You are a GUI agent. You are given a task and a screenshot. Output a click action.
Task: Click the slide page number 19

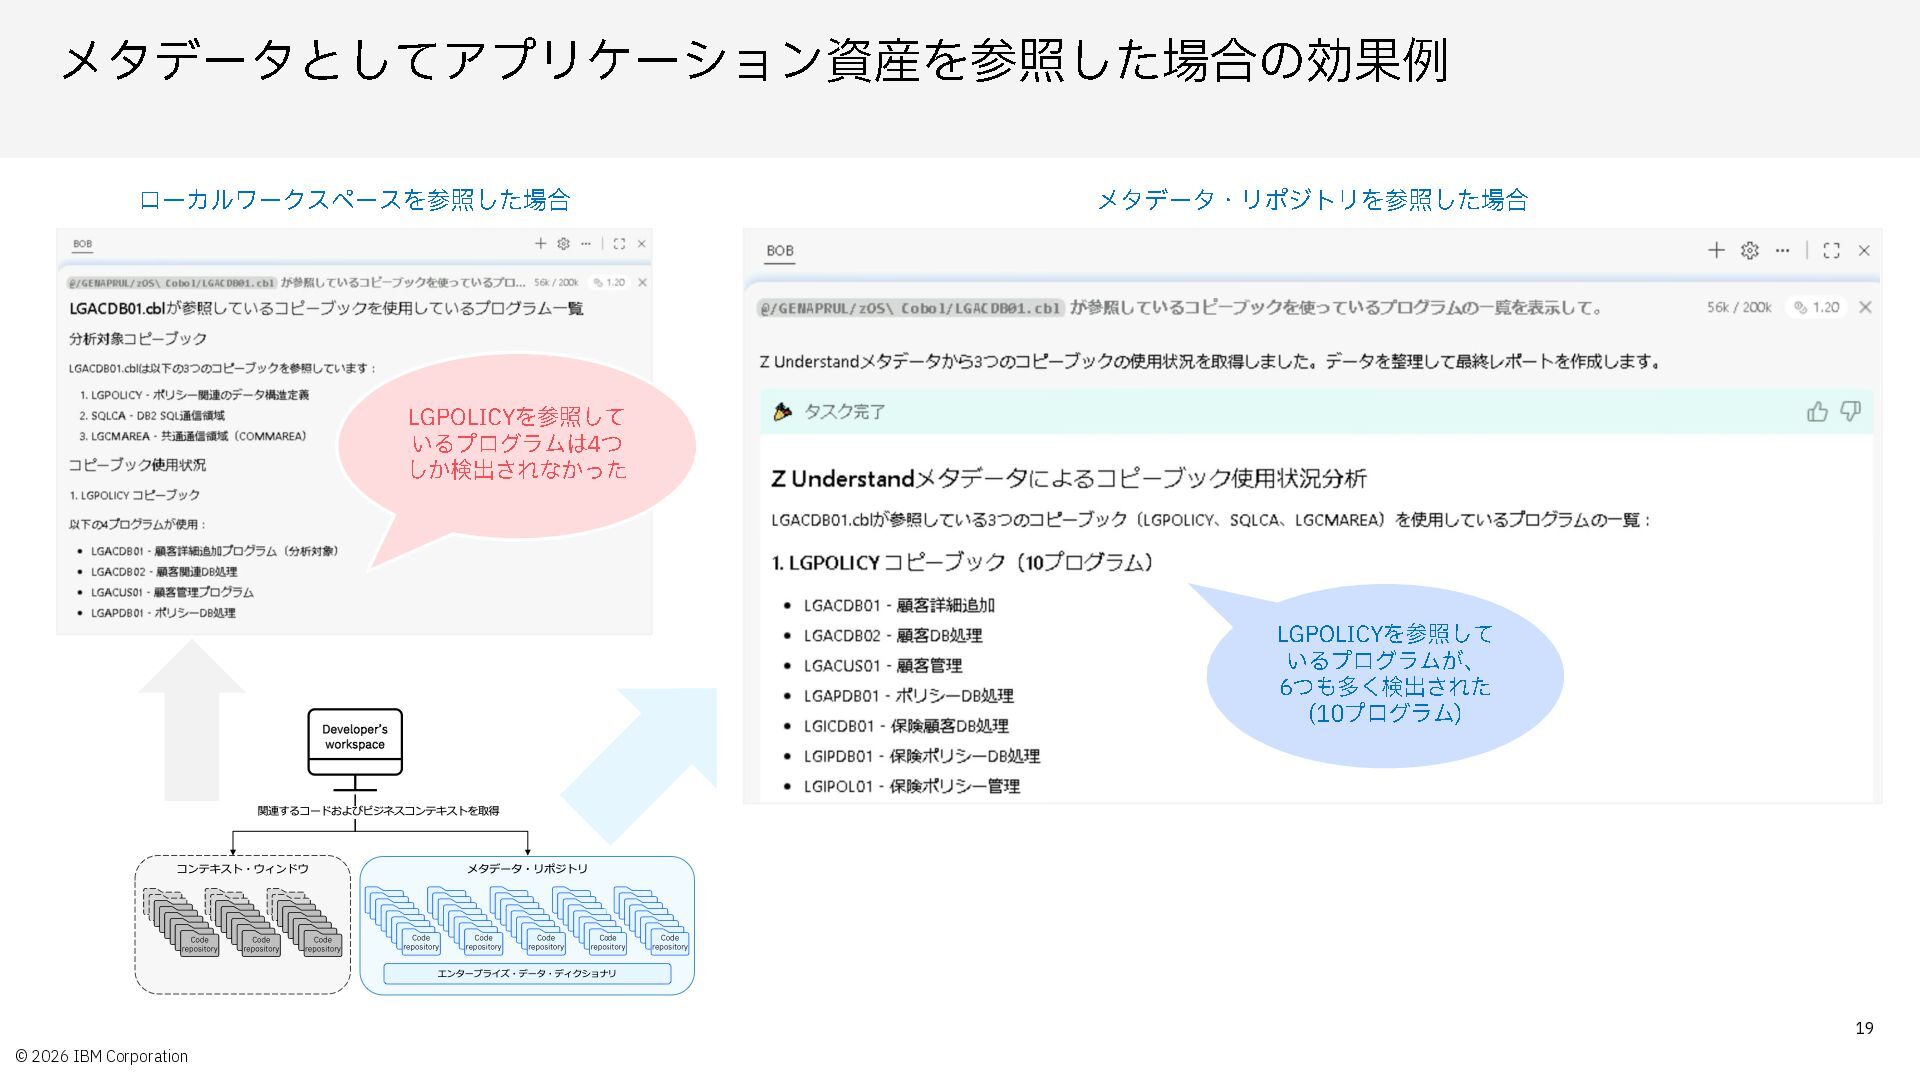pos(1864,1029)
